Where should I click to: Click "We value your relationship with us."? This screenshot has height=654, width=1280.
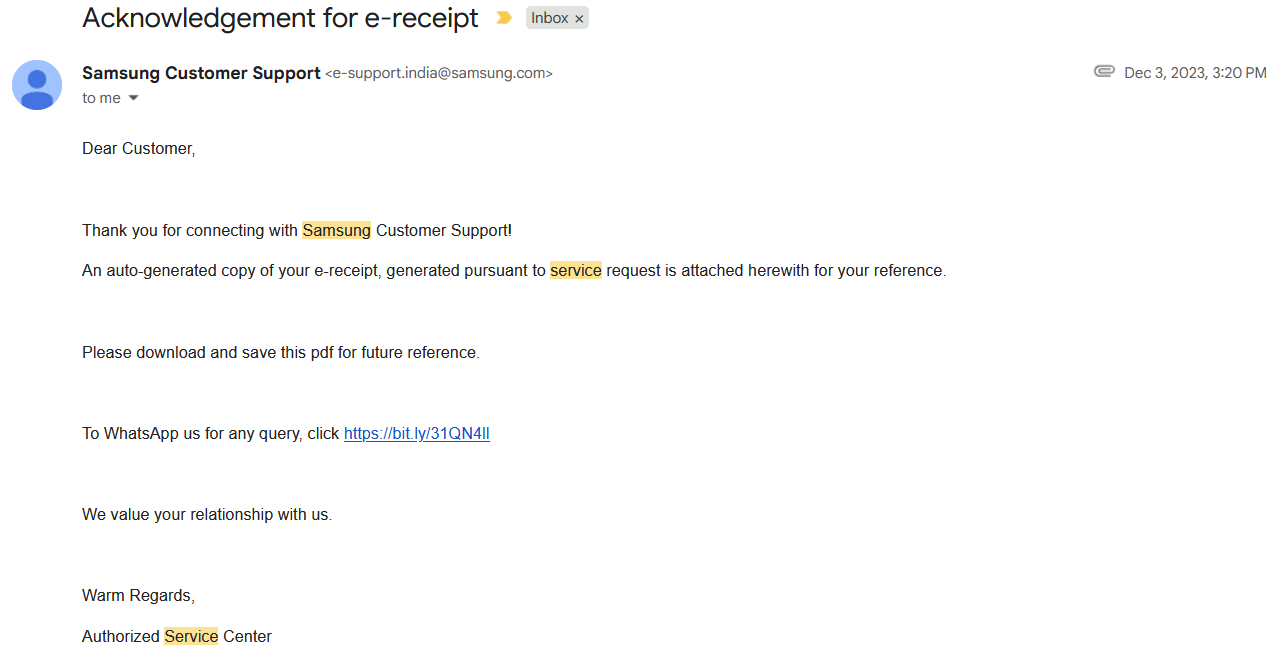(206, 514)
